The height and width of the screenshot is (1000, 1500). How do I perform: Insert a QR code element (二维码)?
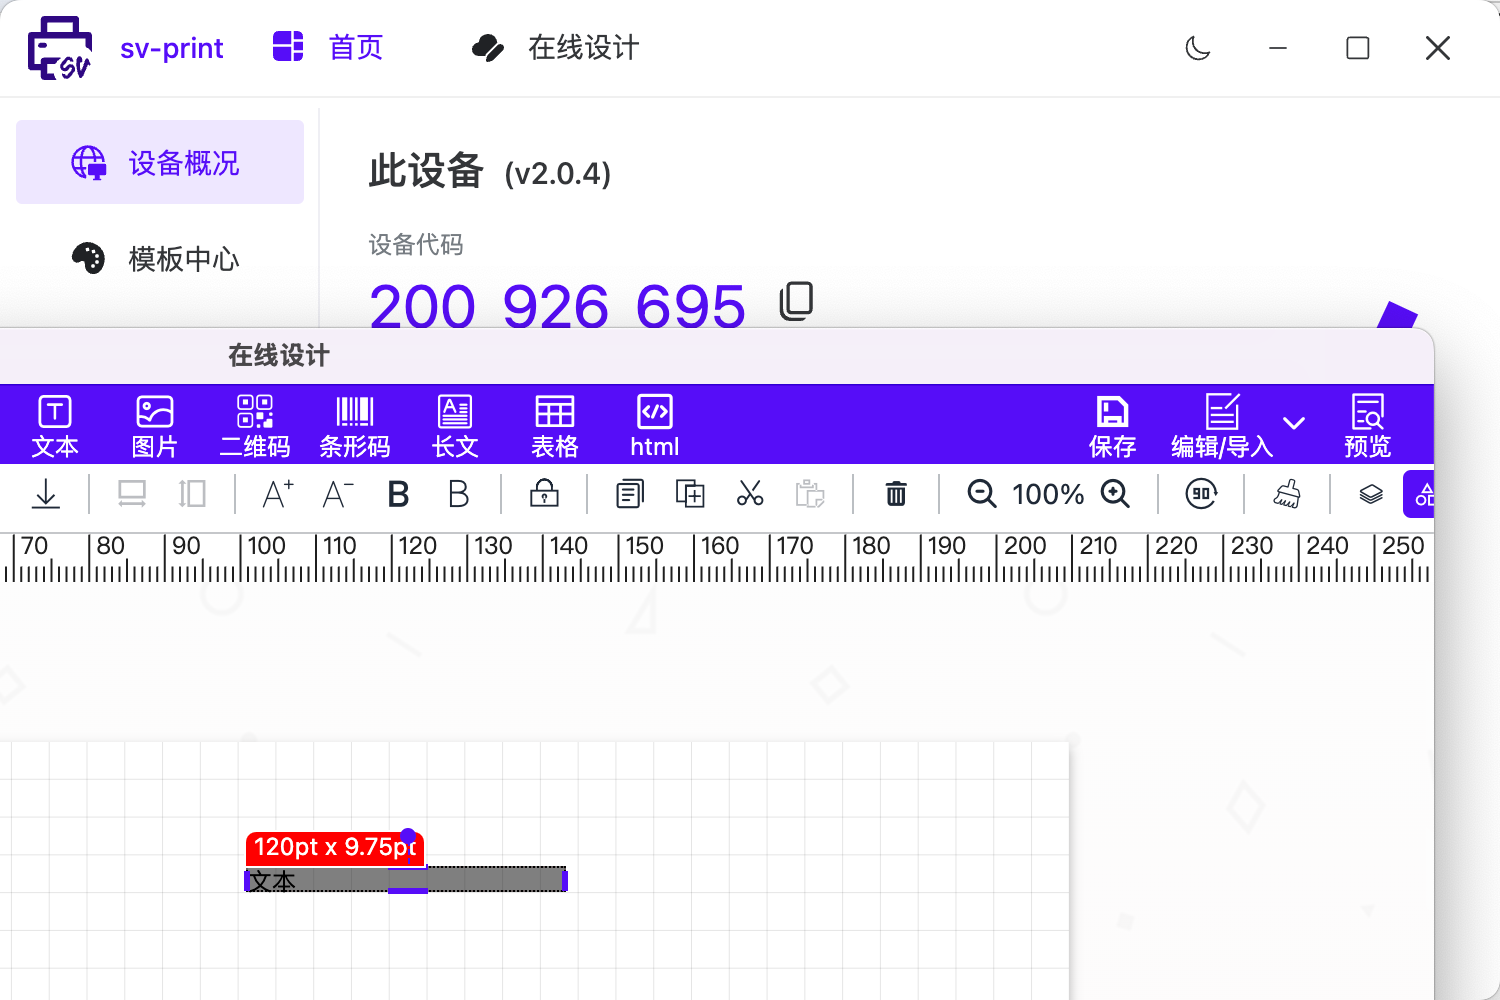pos(255,425)
